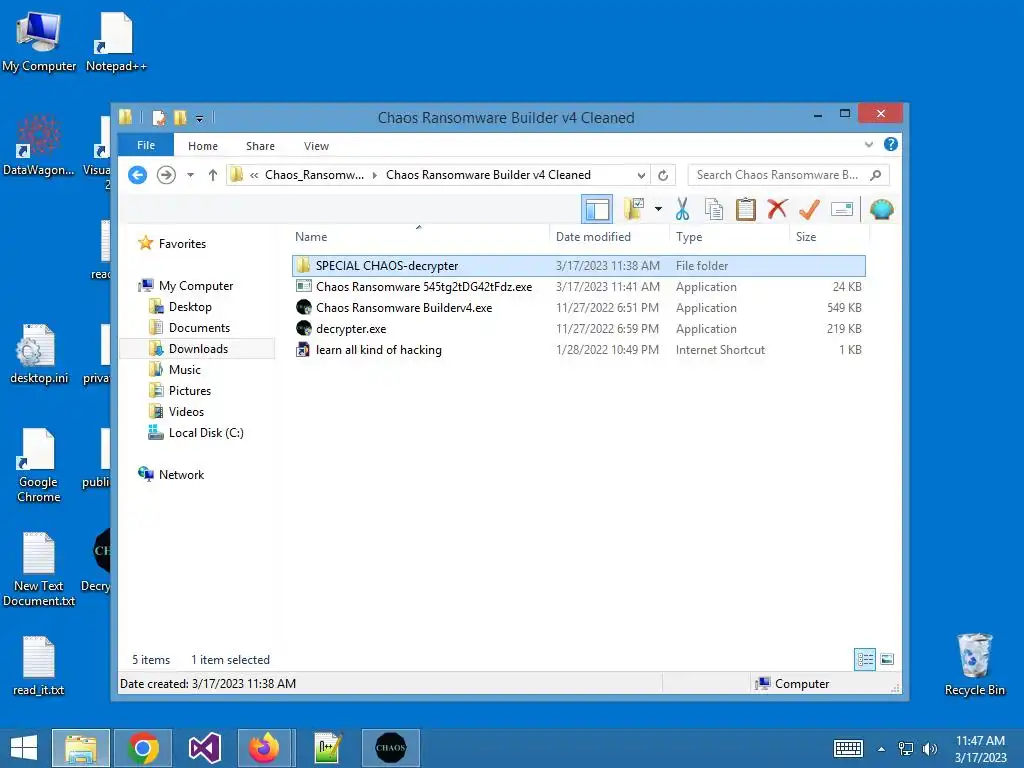Viewport: 1024px width, 768px height.
Task: Click the globe shell icon in toolbar
Action: [x=882, y=210]
